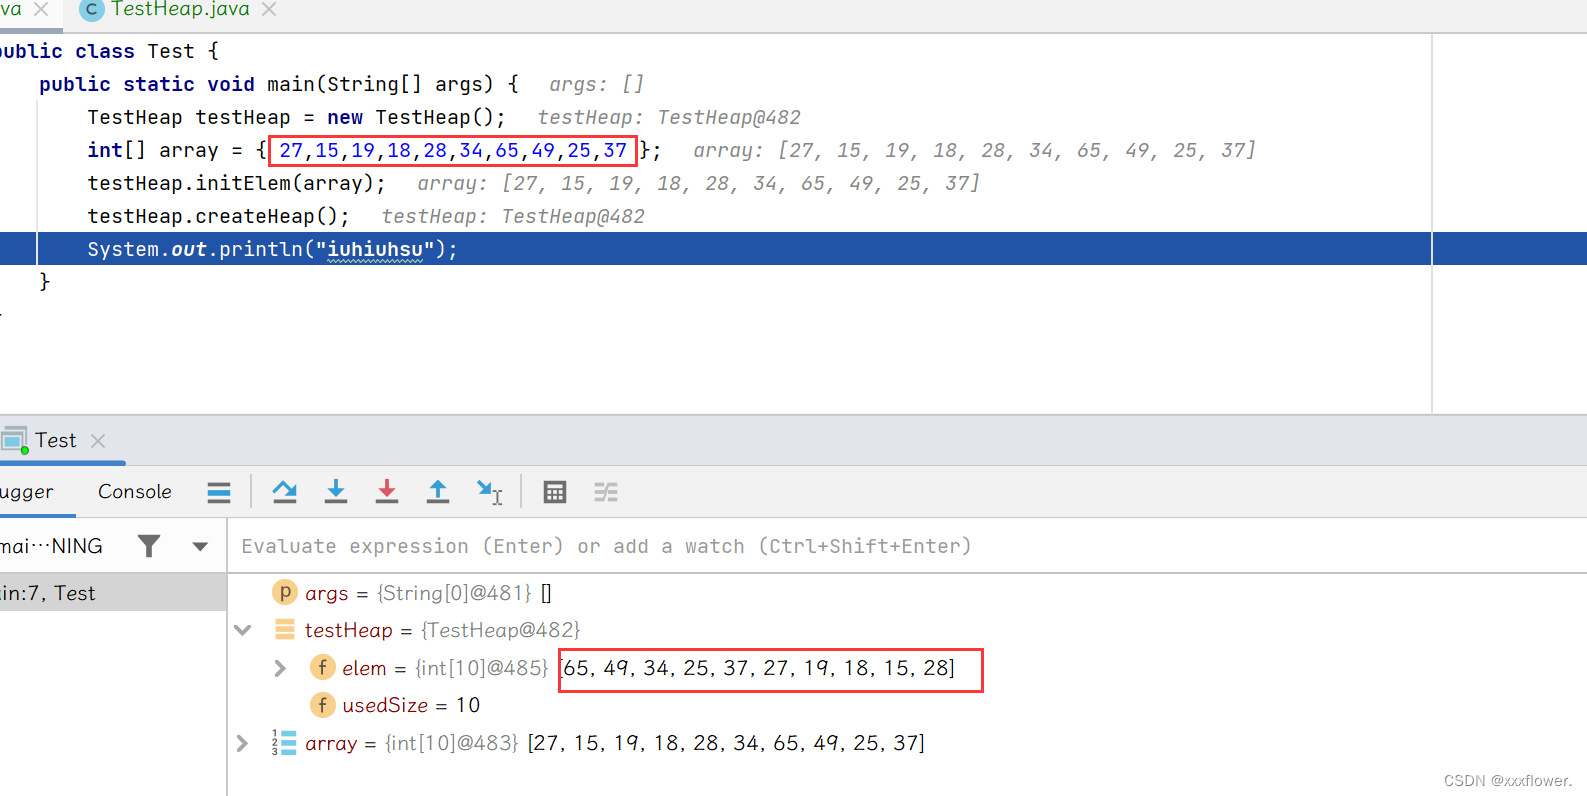The height and width of the screenshot is (796, 1587).
Task: Select the Test debug session tab
Action: [55, 440]
